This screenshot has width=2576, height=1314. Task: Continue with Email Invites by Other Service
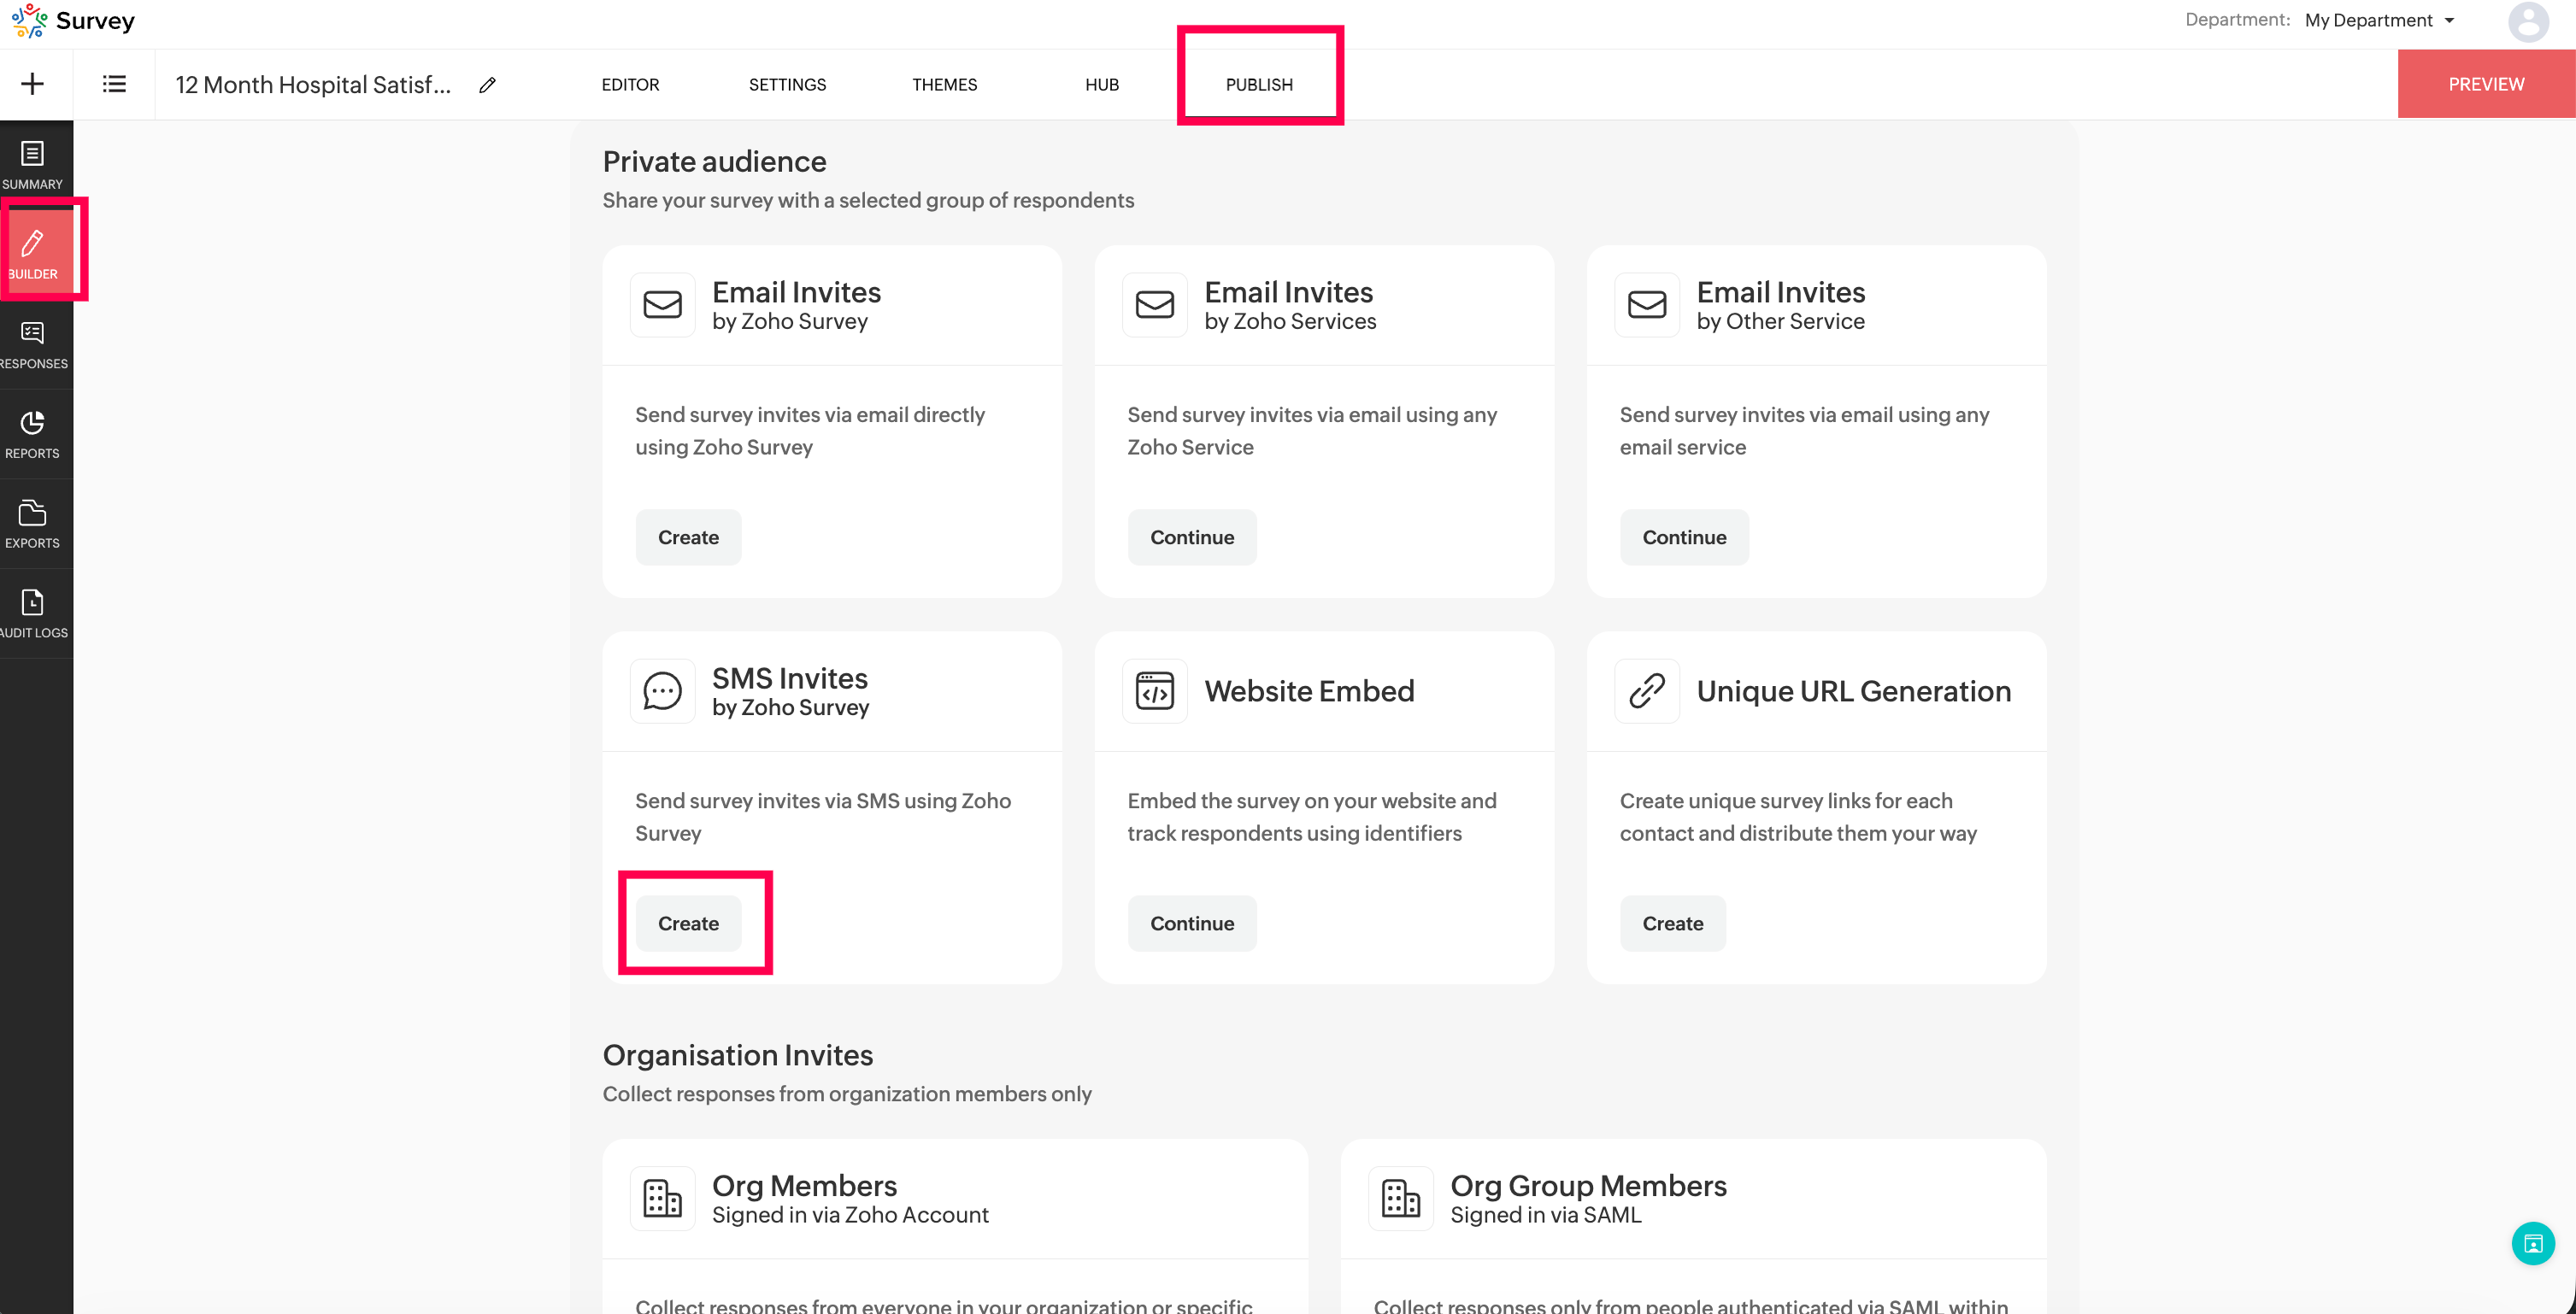(1684, 537)
